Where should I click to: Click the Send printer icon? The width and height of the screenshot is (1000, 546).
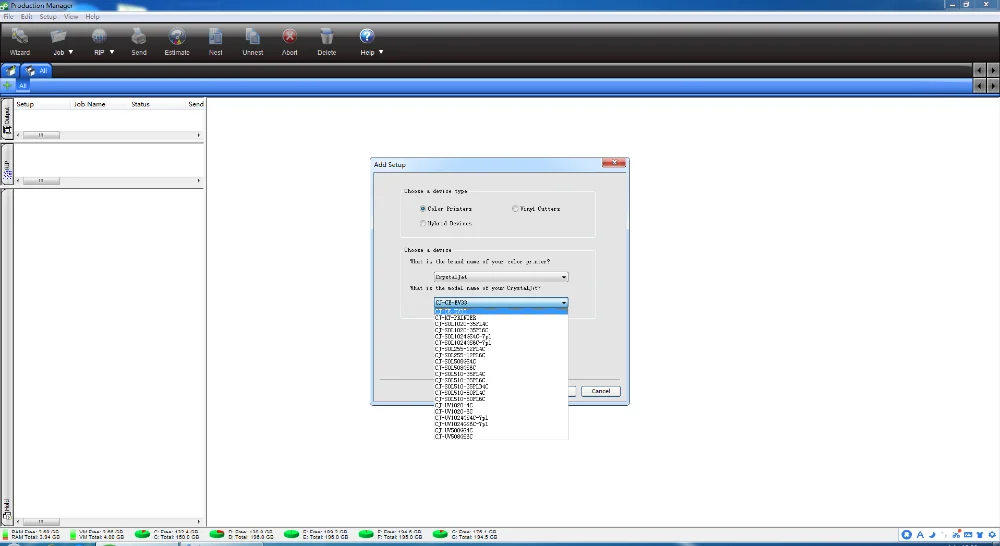tap(138, 36)
